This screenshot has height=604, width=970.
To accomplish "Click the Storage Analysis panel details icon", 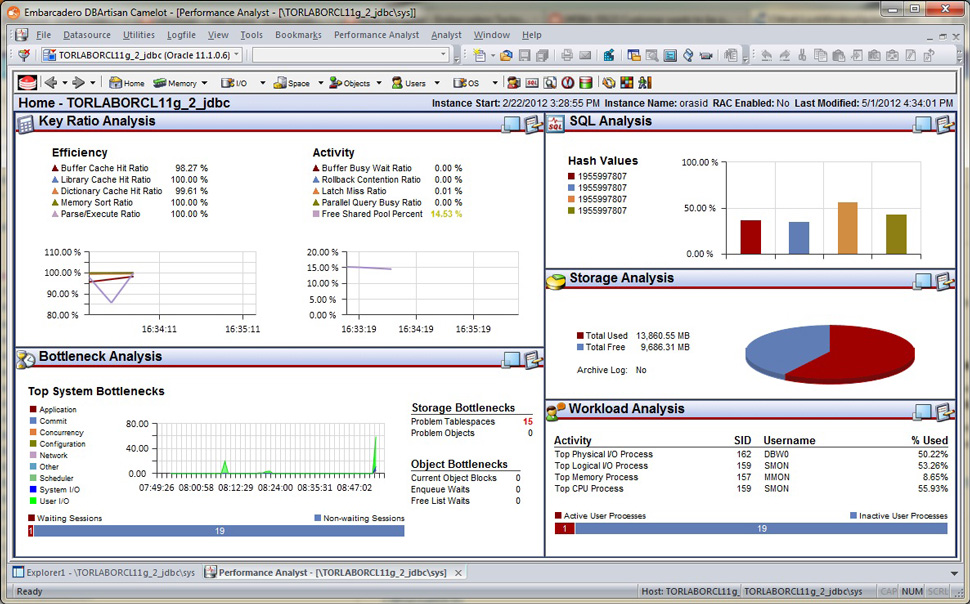I will pyautogui.click(x=943, y=280).
